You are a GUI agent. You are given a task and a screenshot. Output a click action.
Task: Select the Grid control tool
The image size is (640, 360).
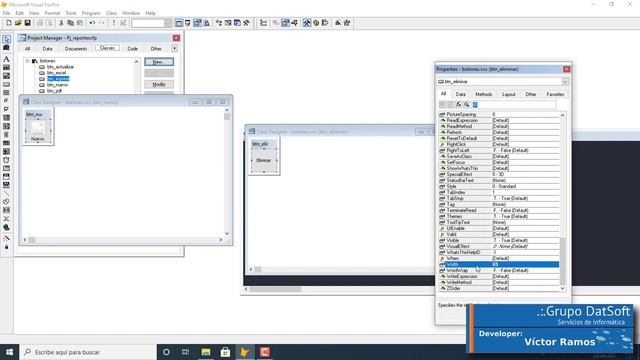click(7, 143)
